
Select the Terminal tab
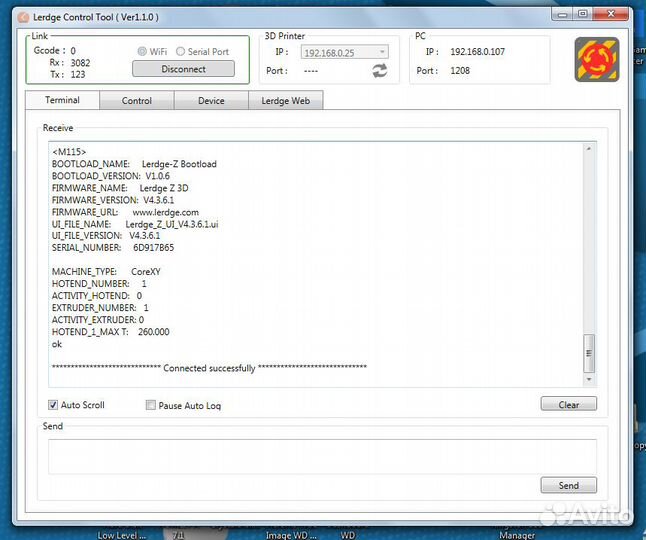tap(62, 100)
